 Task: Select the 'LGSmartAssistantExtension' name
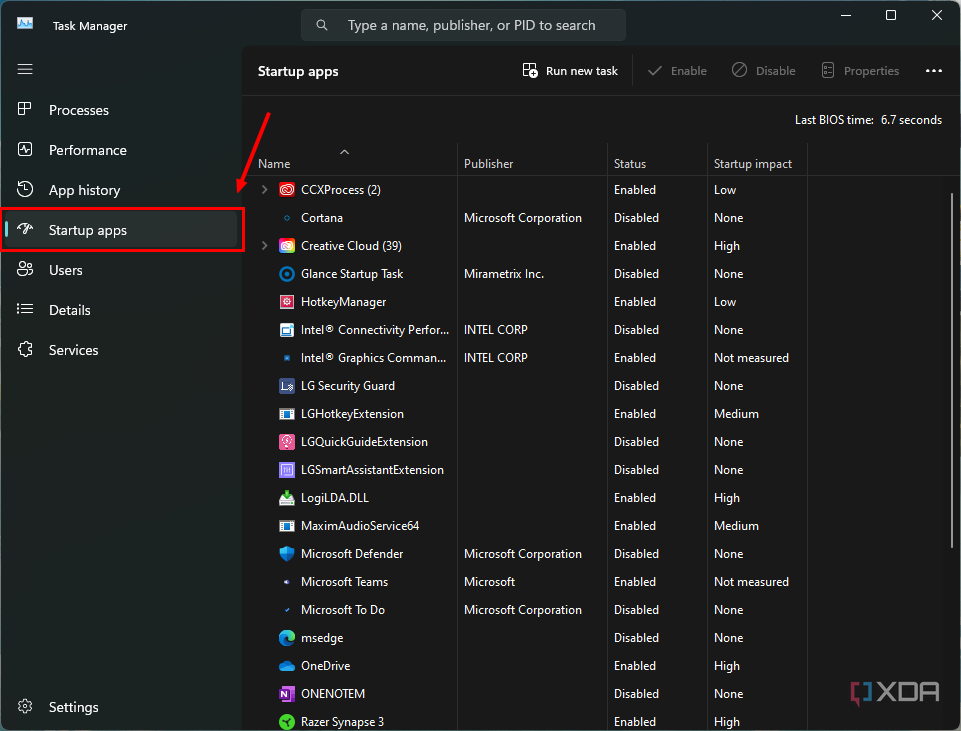tap(372, 470)
